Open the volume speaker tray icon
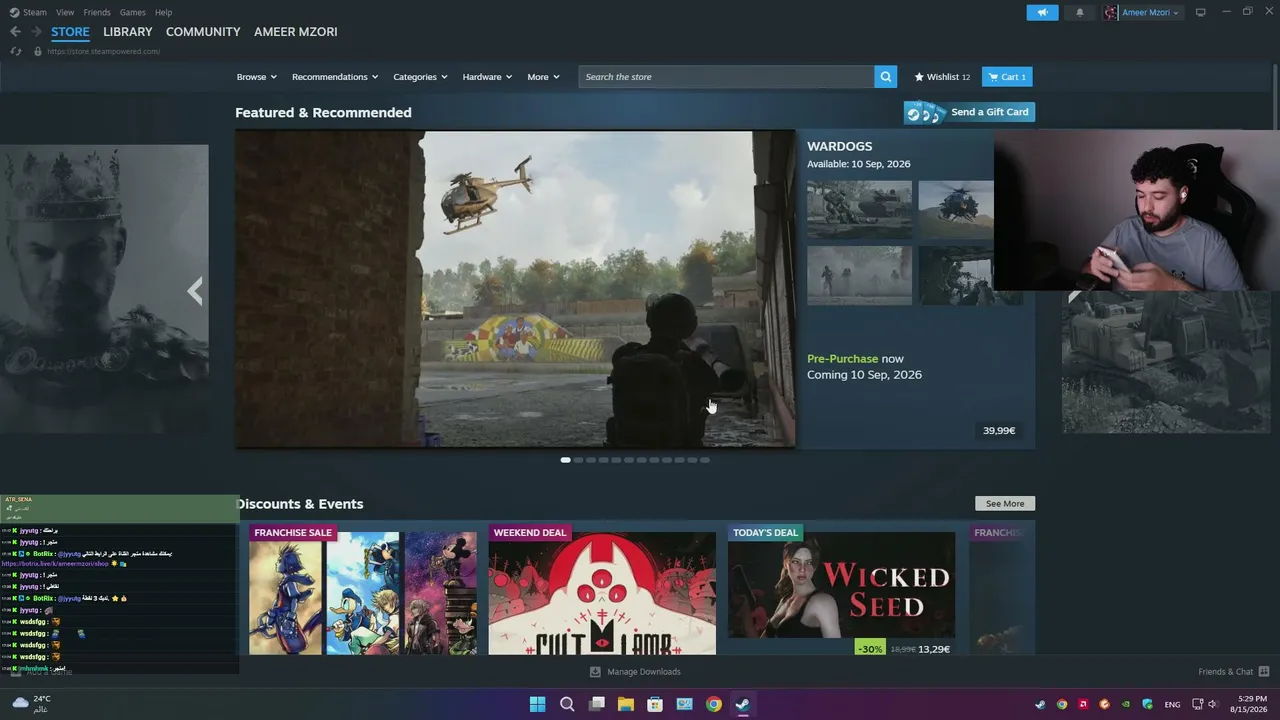 coord(1212,704)
